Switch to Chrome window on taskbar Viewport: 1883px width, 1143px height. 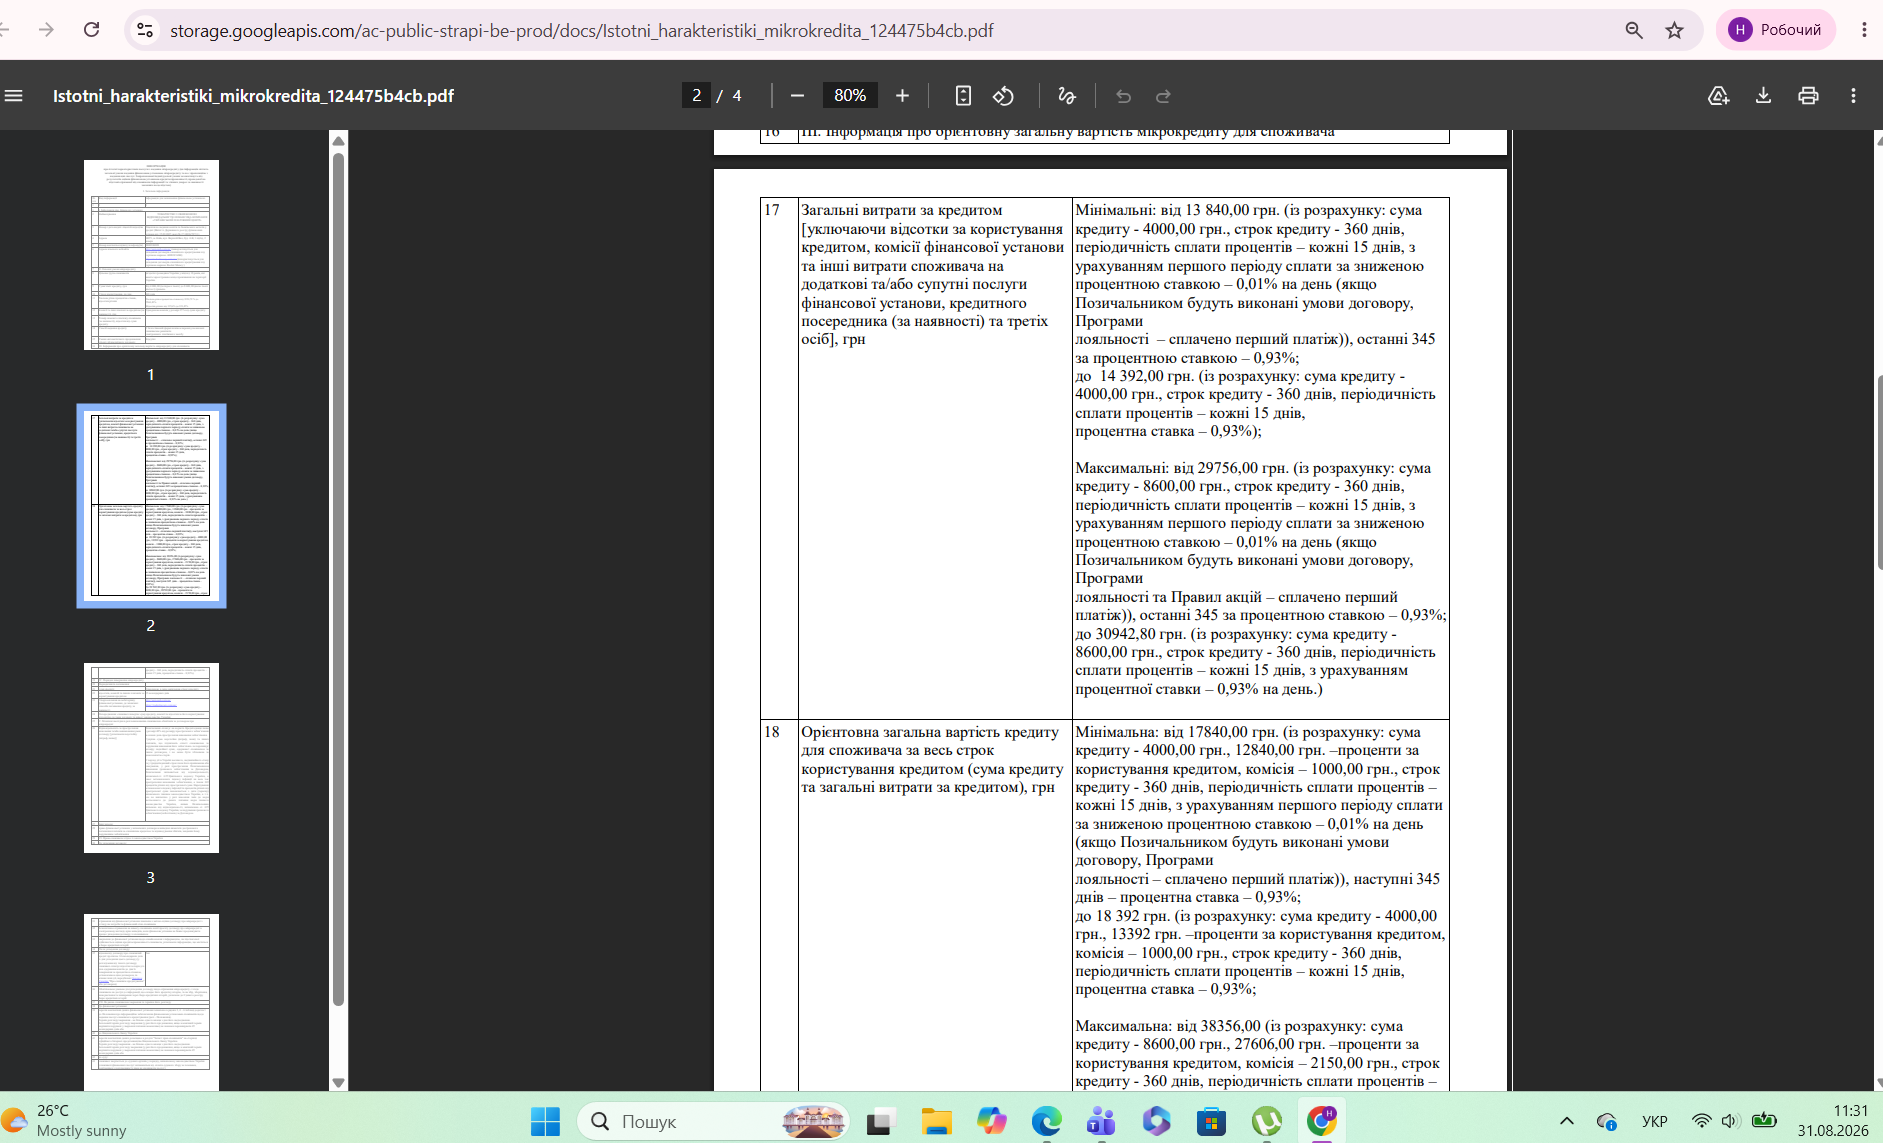[x=1322, y=1122]
